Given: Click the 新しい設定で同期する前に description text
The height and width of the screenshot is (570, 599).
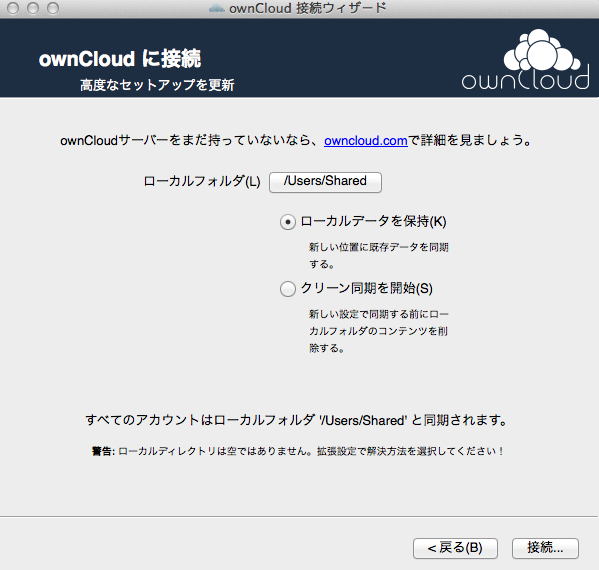Looking at the screenshot, I should 379,331.
